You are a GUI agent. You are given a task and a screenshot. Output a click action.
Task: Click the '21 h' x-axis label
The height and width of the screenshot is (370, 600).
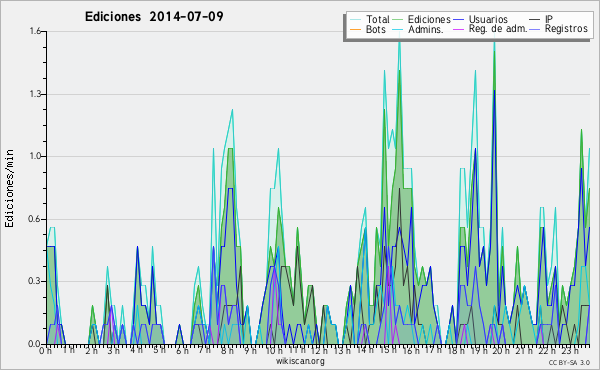click(x=523, y=350)
